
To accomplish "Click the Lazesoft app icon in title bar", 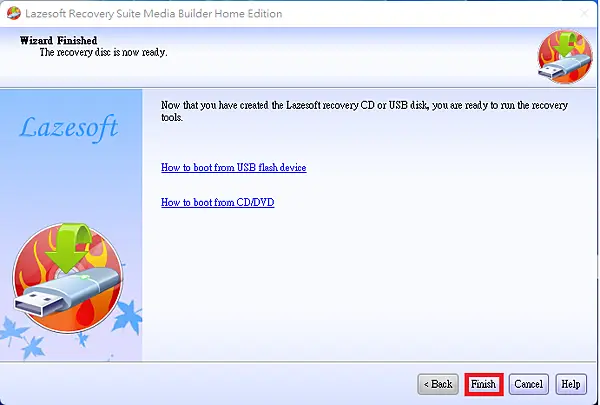I will [x=13, y=13].
